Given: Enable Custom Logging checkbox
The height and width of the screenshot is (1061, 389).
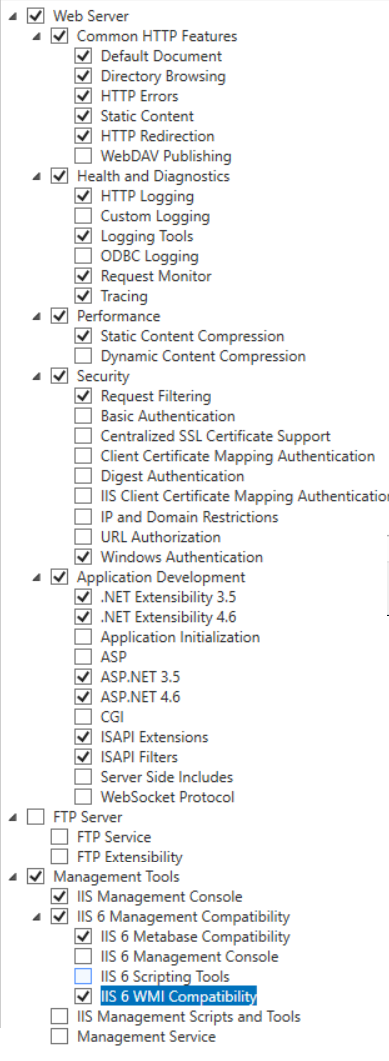Looking at the screenshot, I should pos(83,216).
